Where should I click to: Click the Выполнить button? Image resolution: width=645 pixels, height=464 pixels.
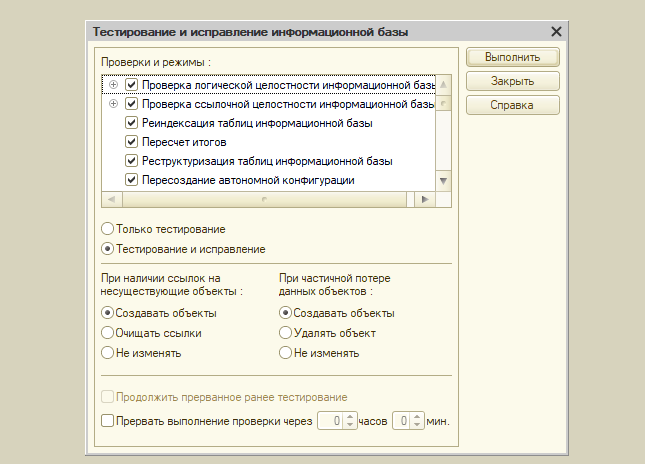(x=512, y=57)
